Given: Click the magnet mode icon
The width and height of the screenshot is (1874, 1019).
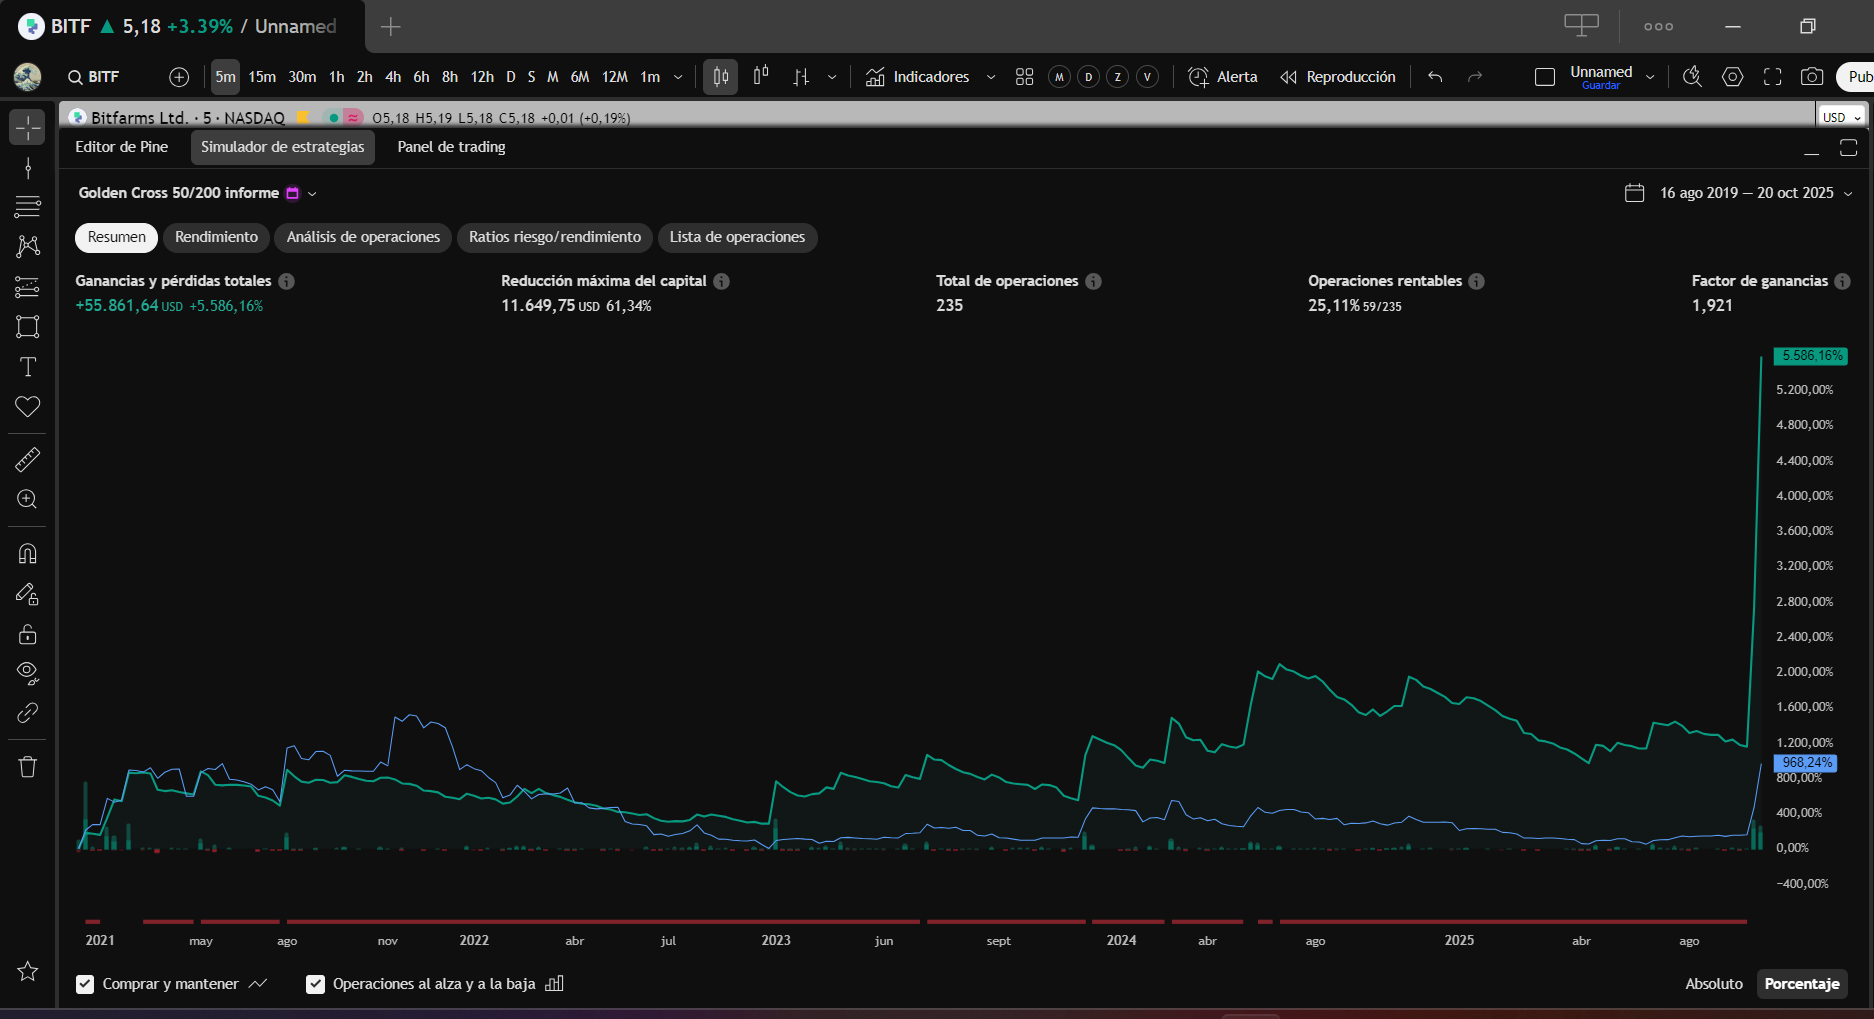Looking at the screenshot, I should [x=27, y=554].
